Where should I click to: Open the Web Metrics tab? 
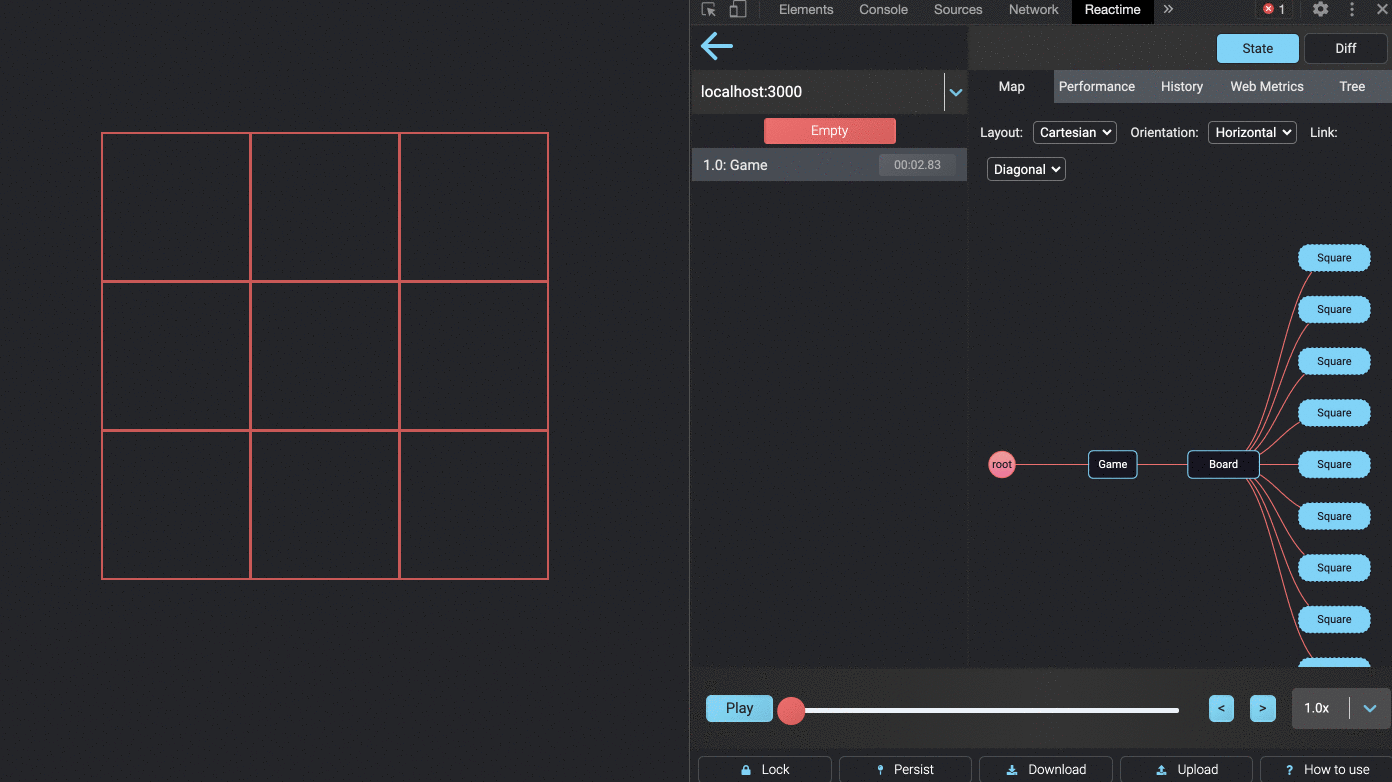pos(1266,86)
